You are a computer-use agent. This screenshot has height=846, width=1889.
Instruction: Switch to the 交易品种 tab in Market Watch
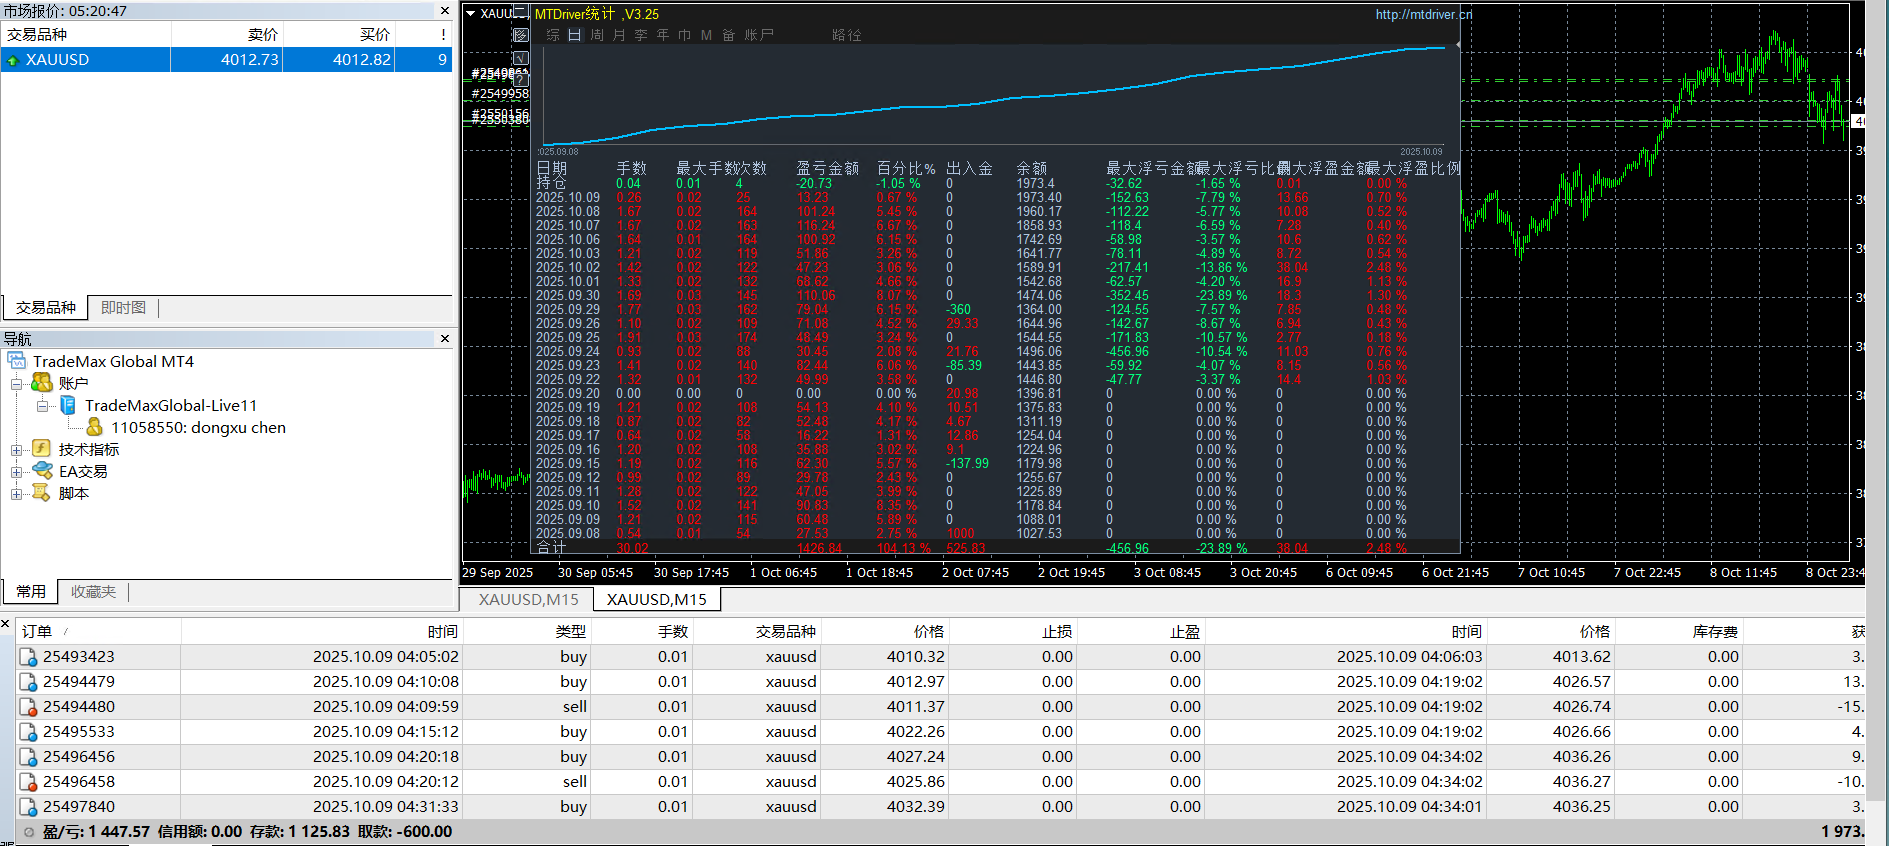pos(45,308)
